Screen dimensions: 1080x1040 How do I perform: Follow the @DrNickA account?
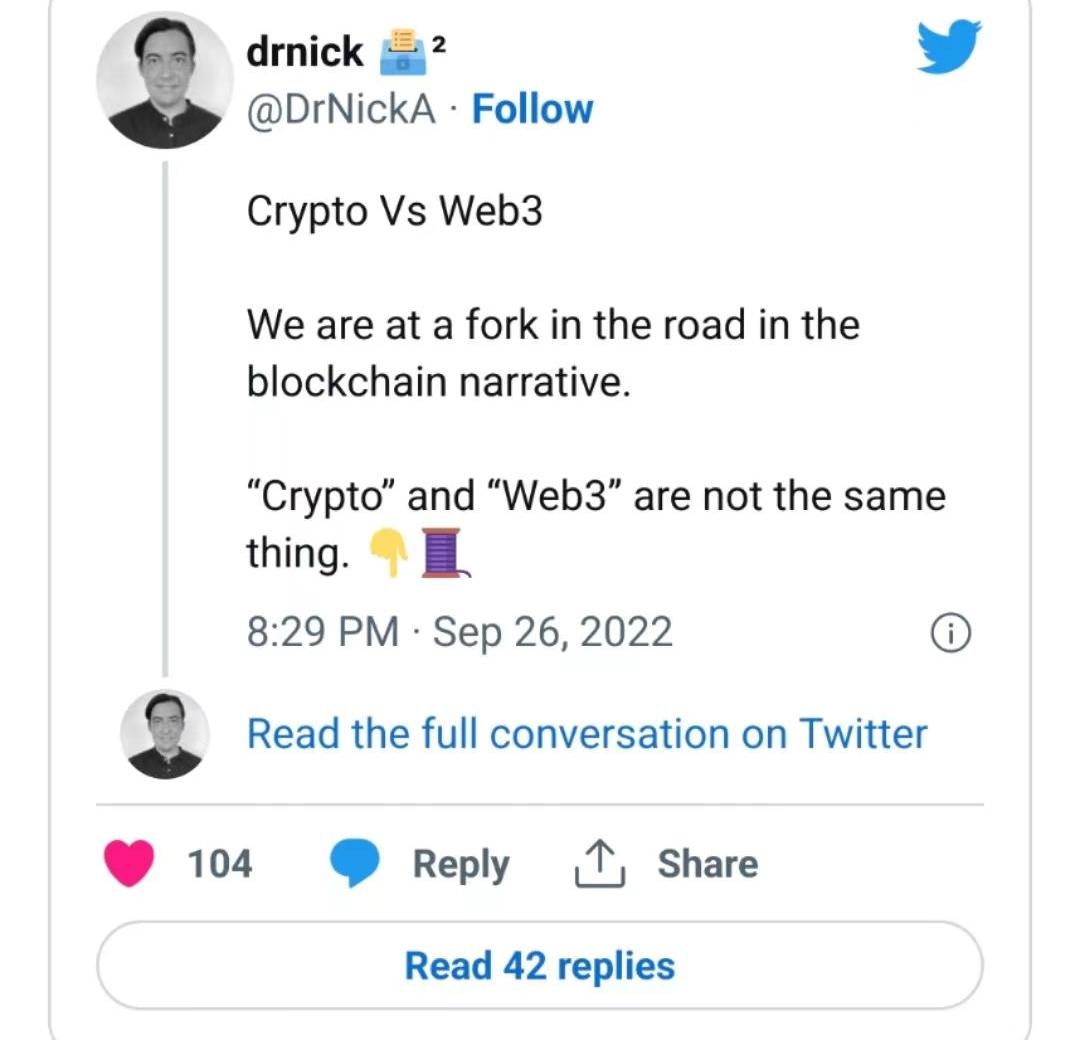532,109
